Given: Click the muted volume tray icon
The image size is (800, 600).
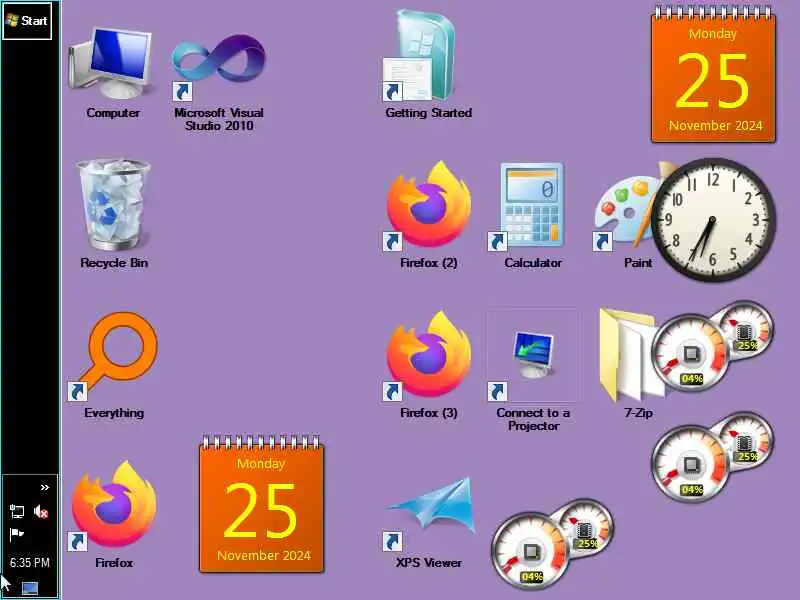Looking at the screenshot, I should pyautogui.click(x=41, y=511).
